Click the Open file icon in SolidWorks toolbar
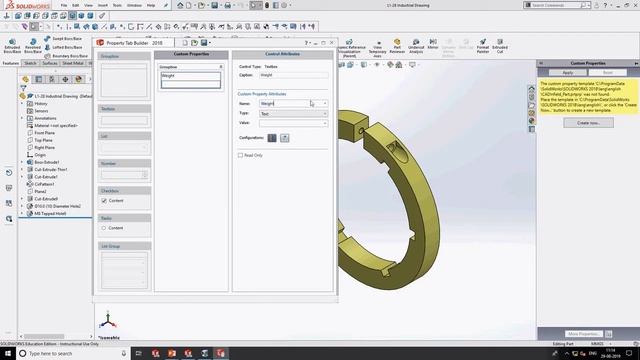The image size is (640, 360). pyautogui.click(x=201, y=5)
